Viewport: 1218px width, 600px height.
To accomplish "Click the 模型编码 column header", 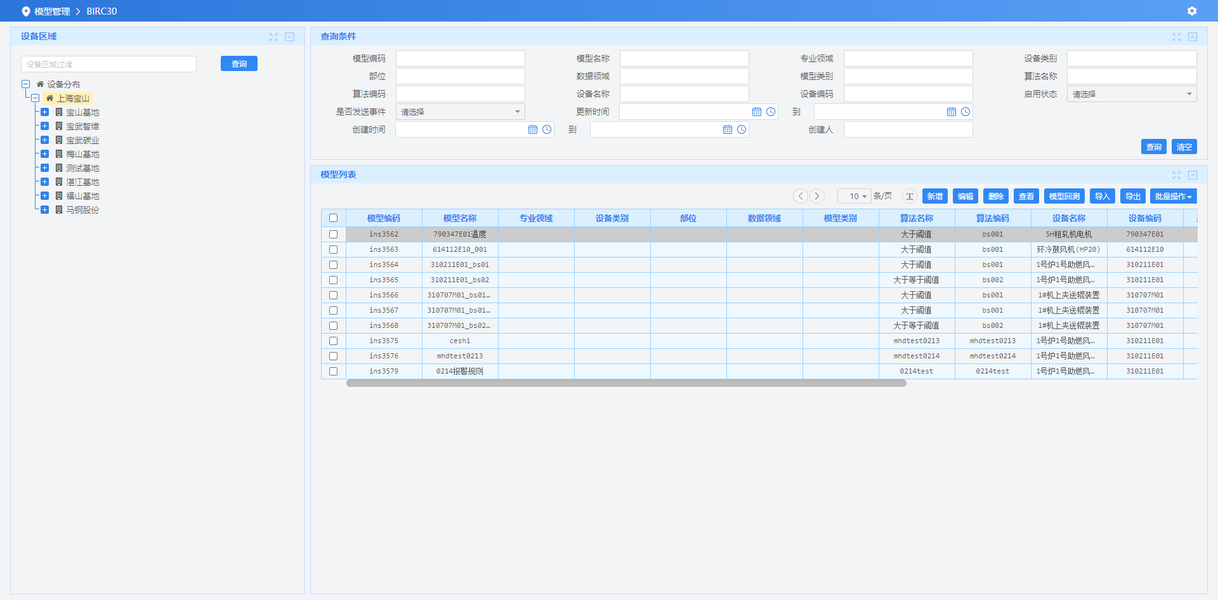I will 384,218.
